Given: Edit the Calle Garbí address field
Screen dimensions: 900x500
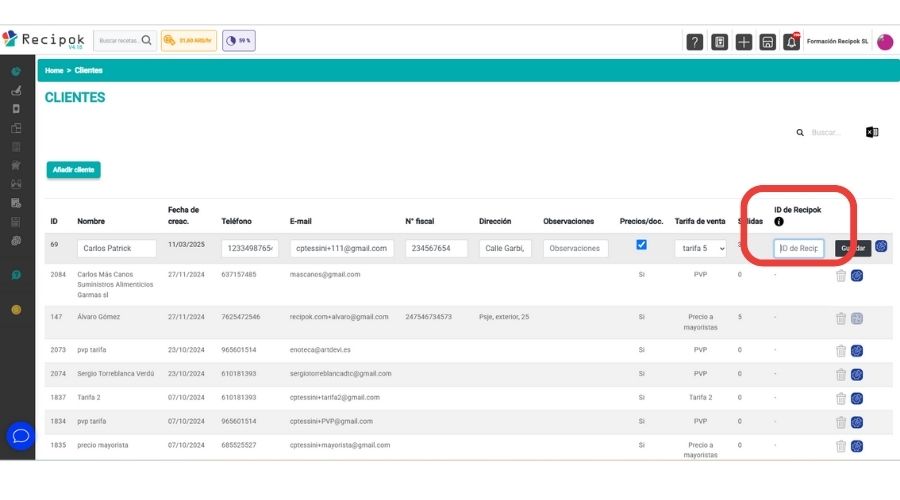Looking at the screenshot, I should (505, 249).
